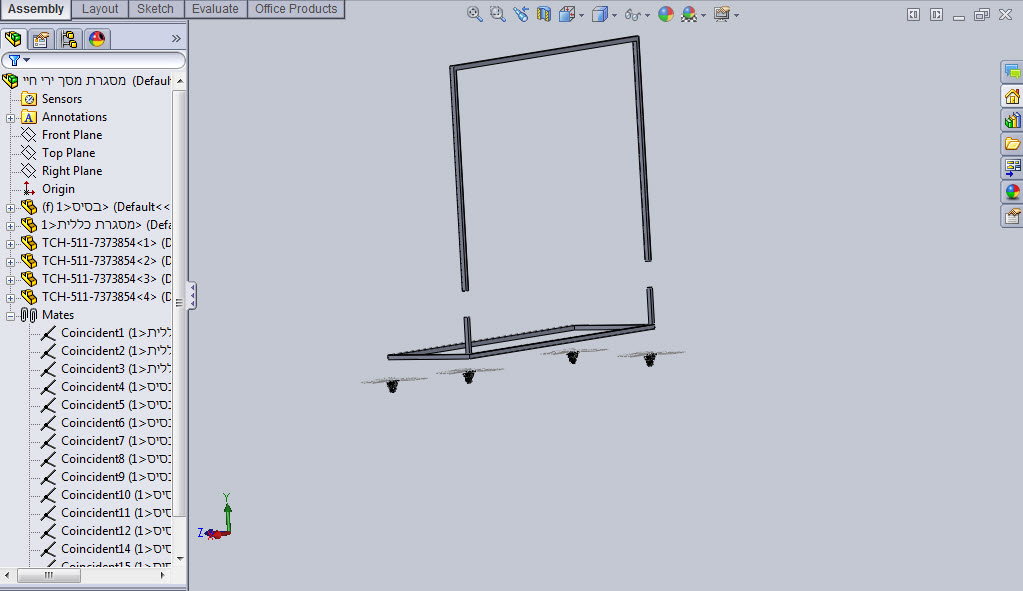
Task: Open the DisplayManager tab in left panel
Action: coord(97,39)
